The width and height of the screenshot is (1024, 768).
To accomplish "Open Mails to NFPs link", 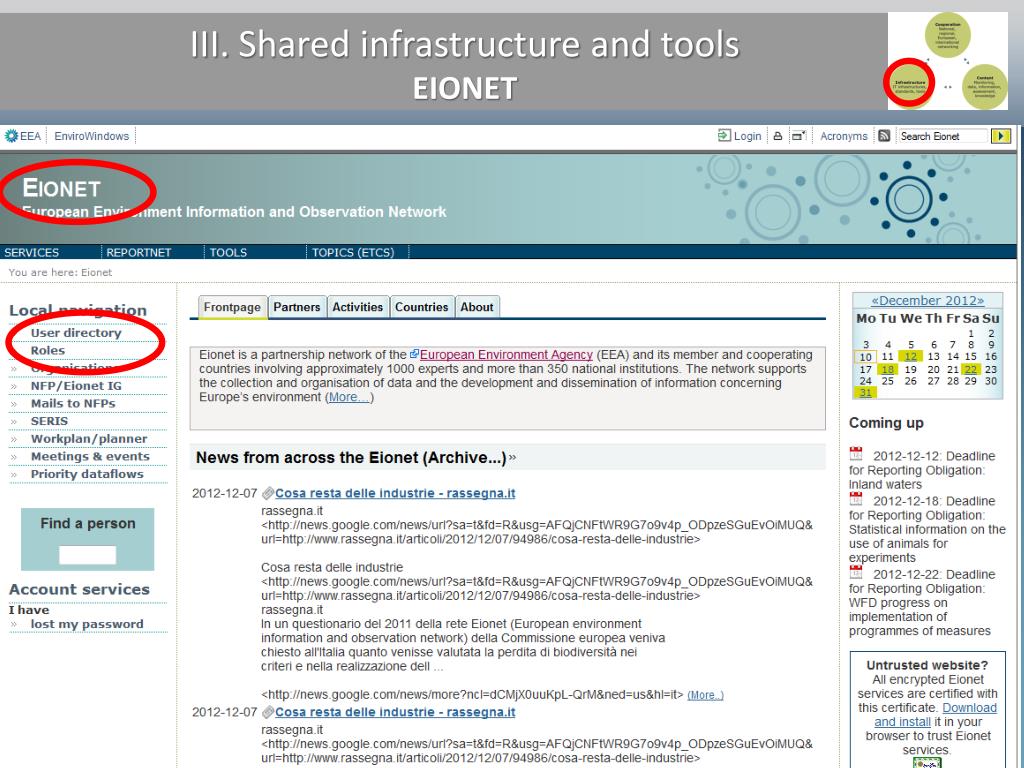I will tap(72, 403).
